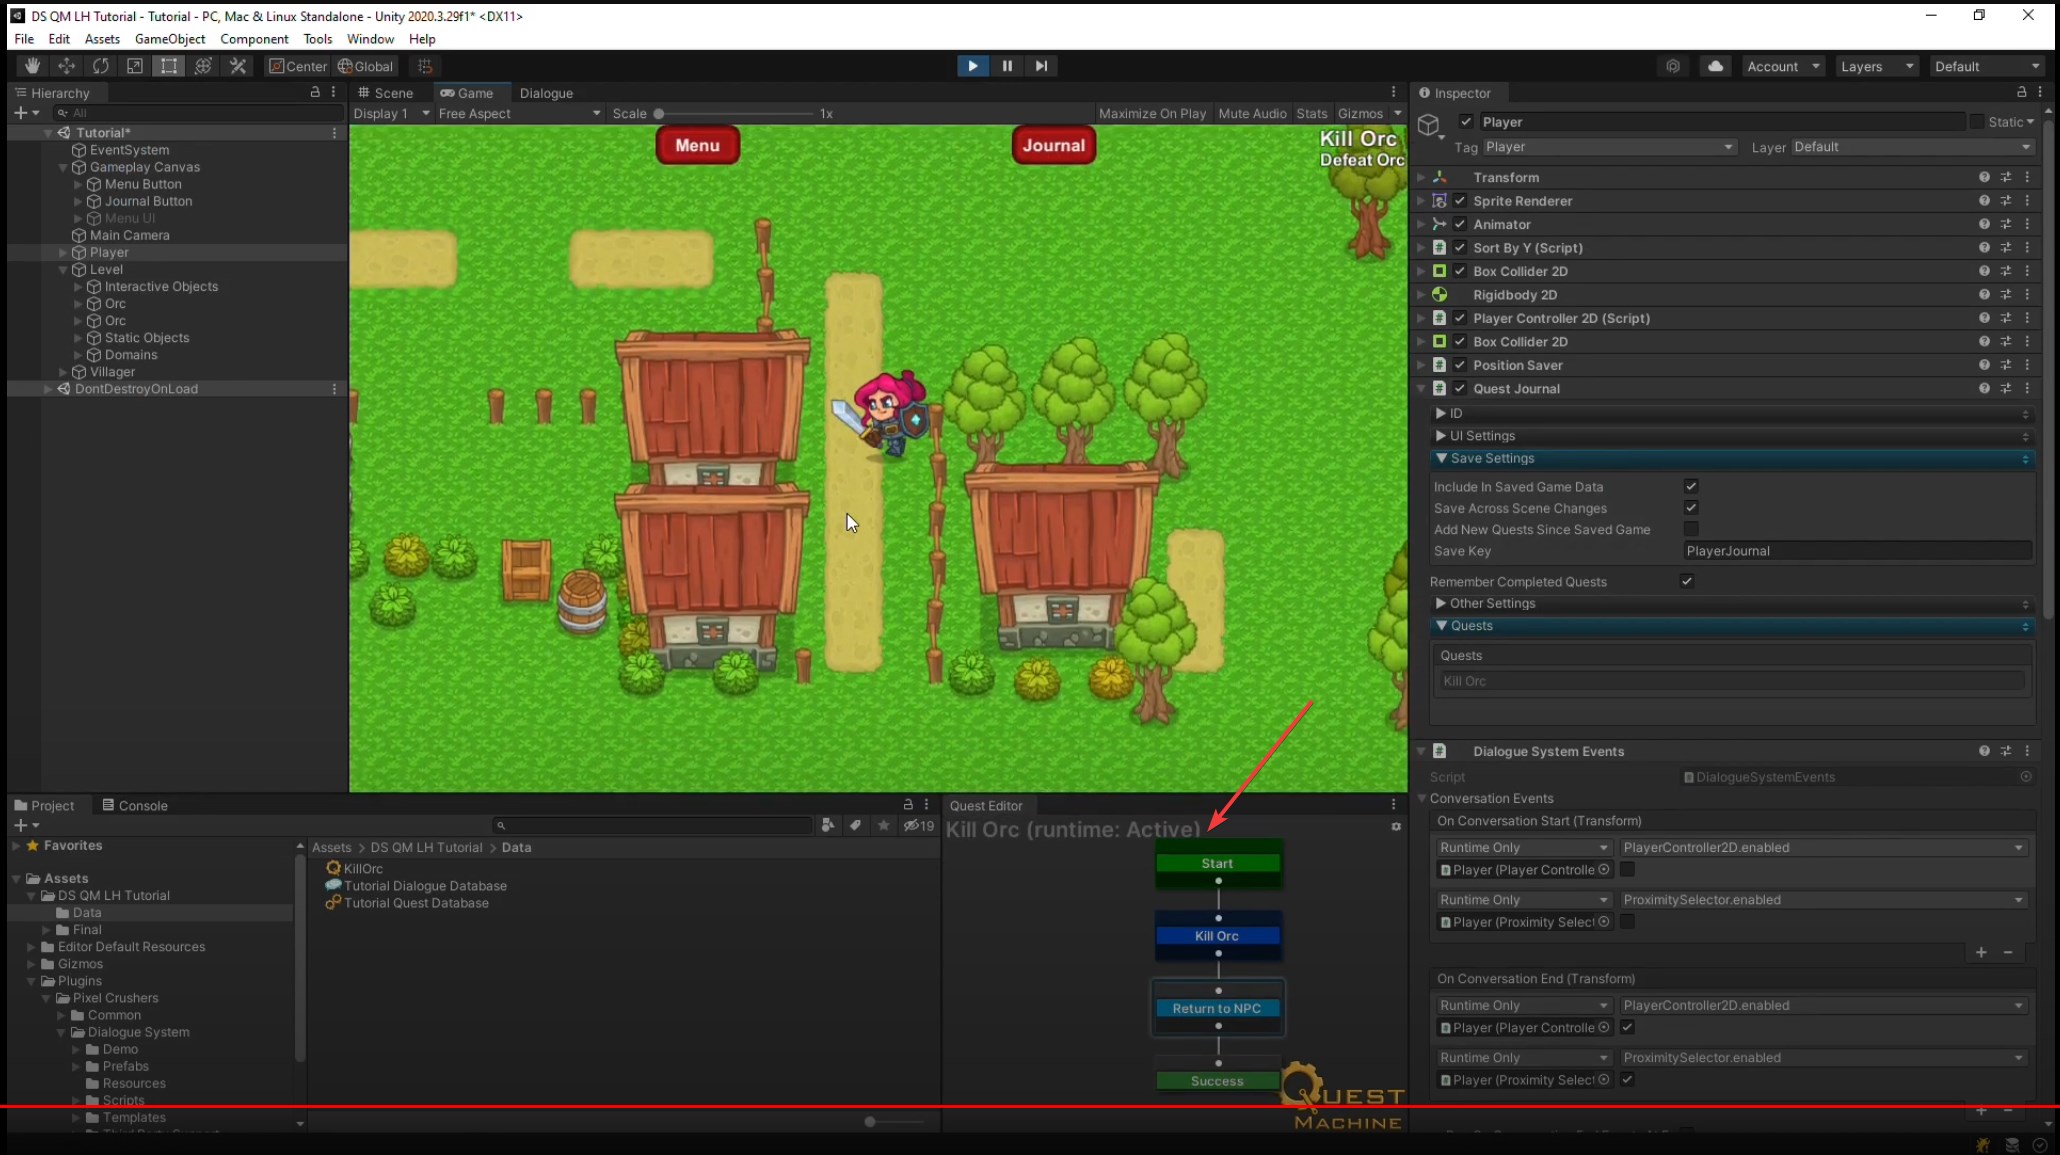Open the Tag dropdown
This screenshot has width=2060, height=1155.
[x=1609, y=147]
